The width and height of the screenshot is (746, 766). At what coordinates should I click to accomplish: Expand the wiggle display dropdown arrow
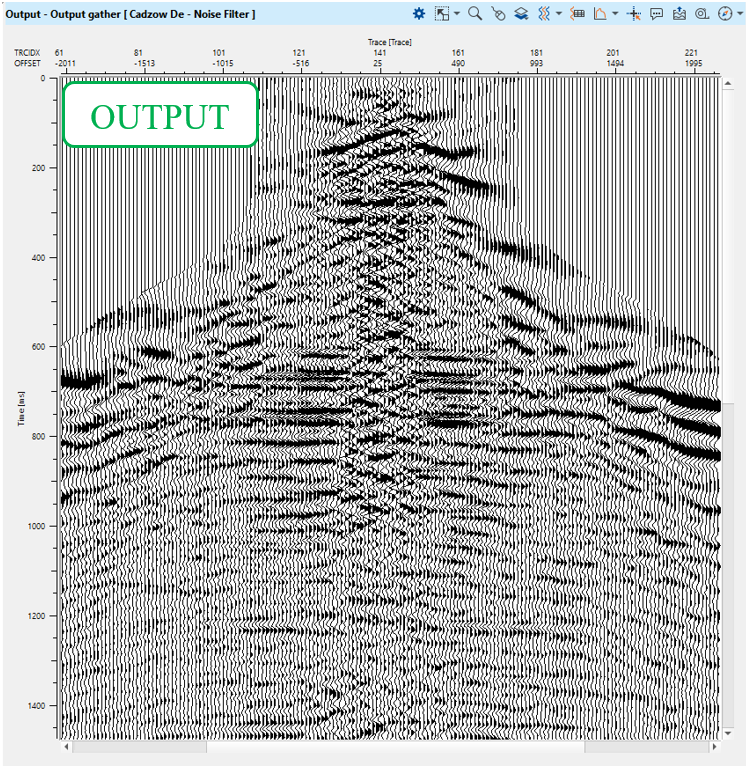pyautogui.click(x=559, y=14)
